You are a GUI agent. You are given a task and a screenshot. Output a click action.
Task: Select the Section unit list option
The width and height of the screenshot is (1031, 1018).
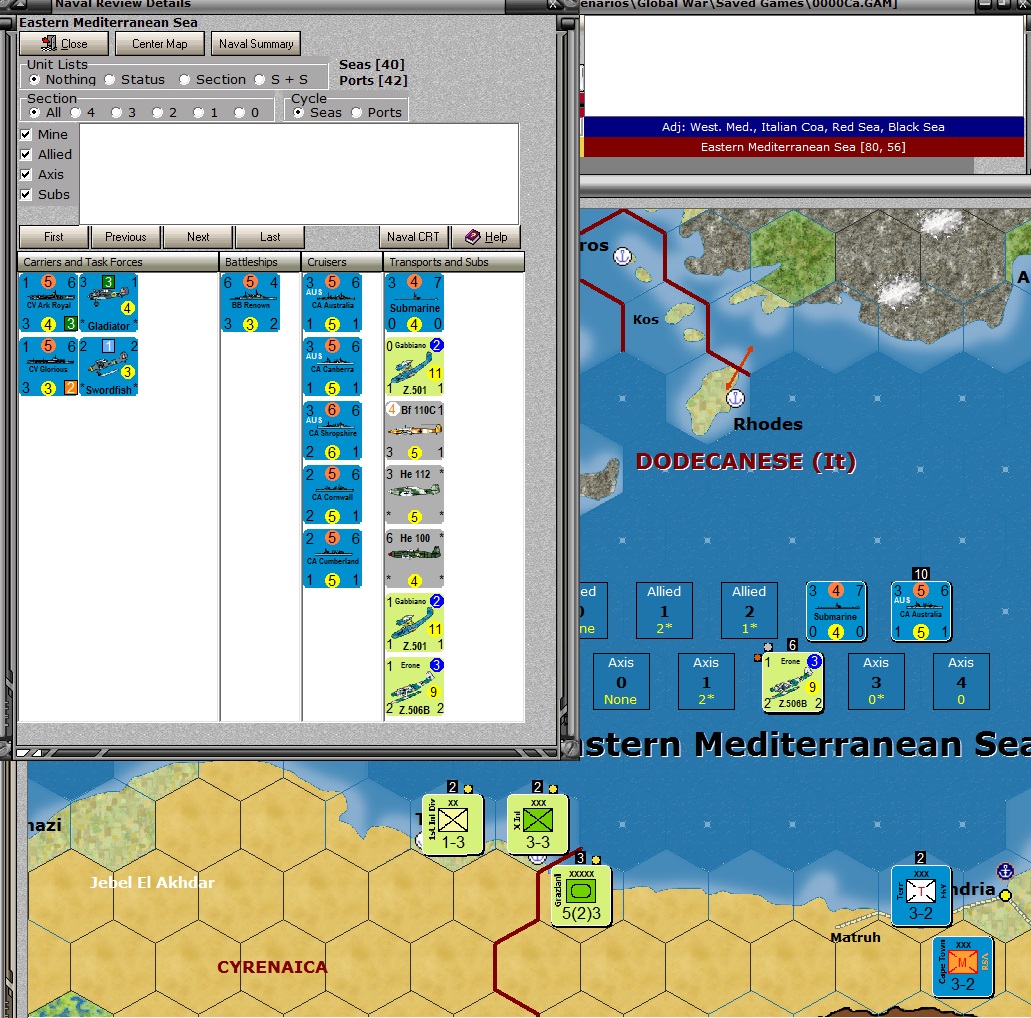pos(213,80)
